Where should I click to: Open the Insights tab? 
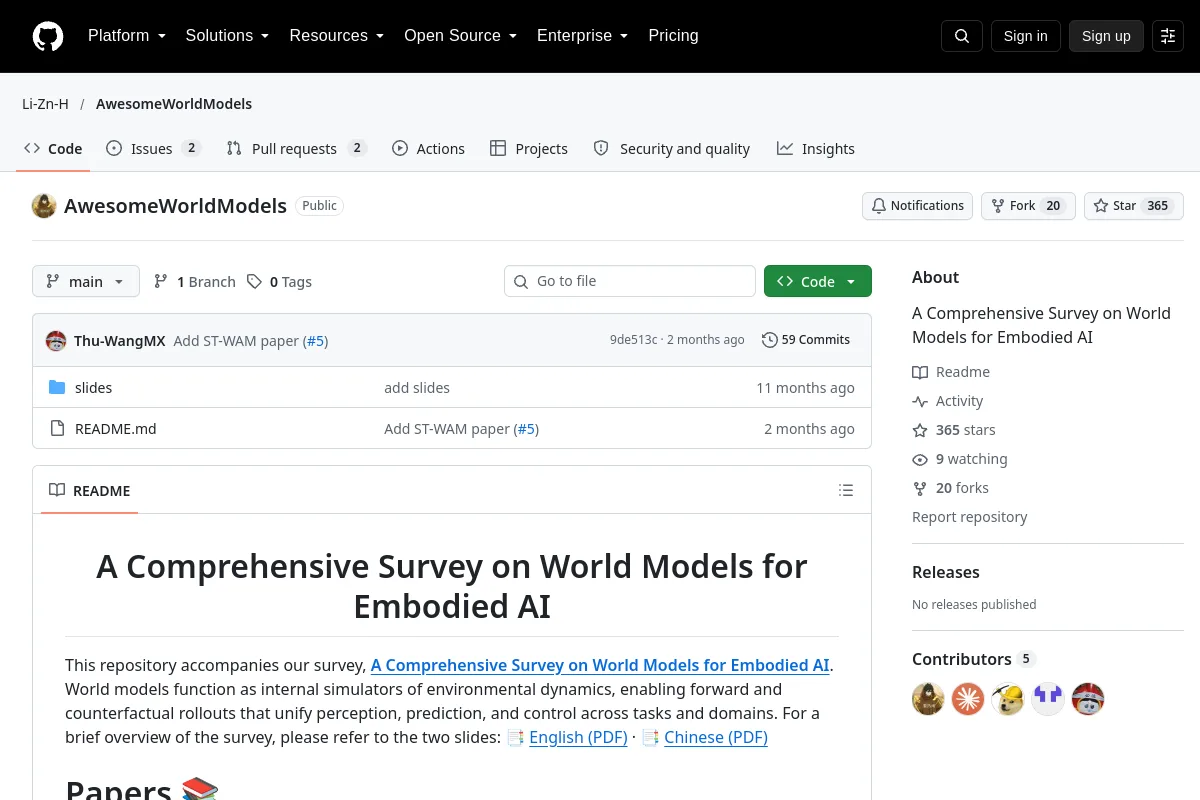[816, 149]
